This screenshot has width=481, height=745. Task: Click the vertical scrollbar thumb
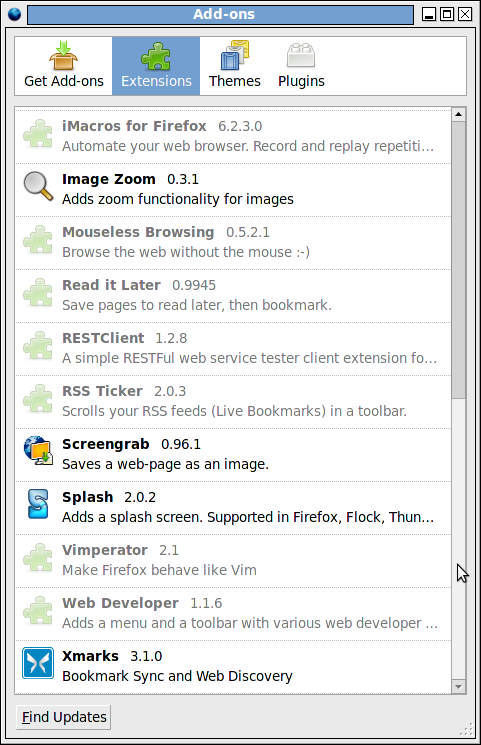[x=458, y=260]
